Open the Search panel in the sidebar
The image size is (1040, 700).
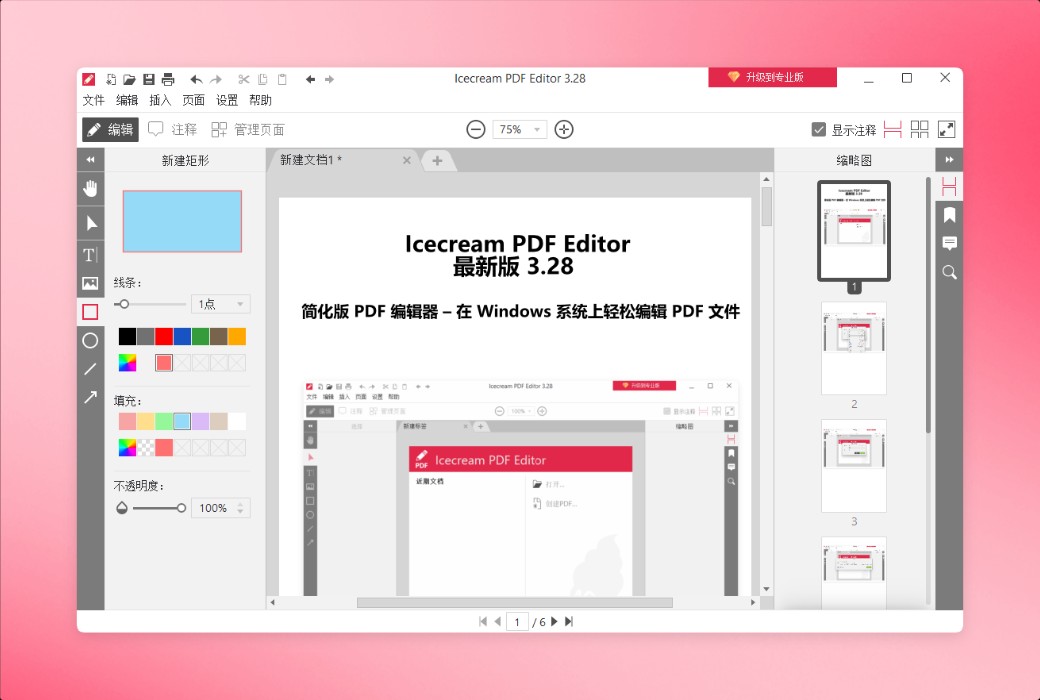[948, 272]
